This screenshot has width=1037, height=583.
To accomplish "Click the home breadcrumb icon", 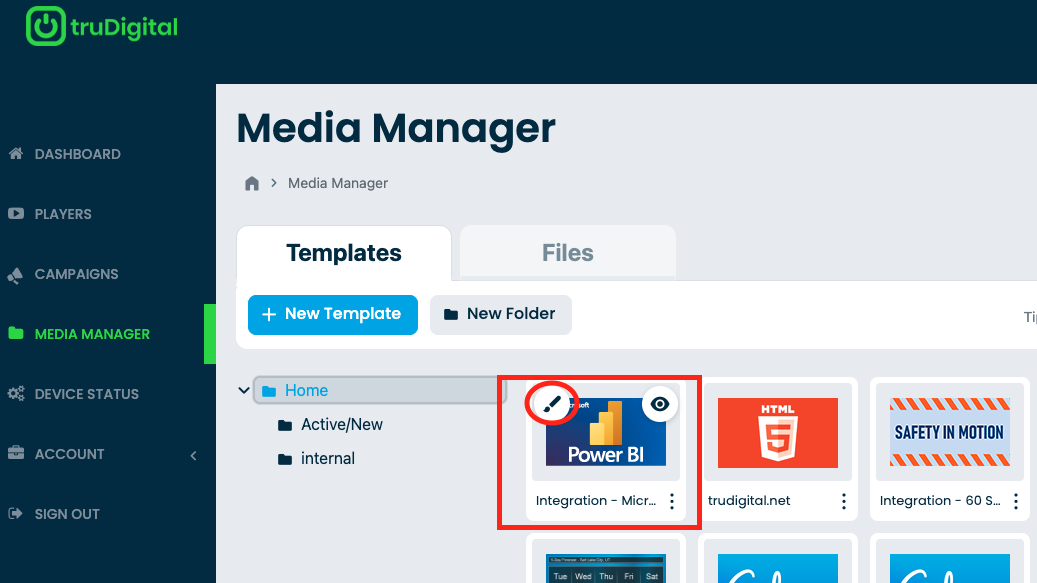I will click(x=252, y=183).
